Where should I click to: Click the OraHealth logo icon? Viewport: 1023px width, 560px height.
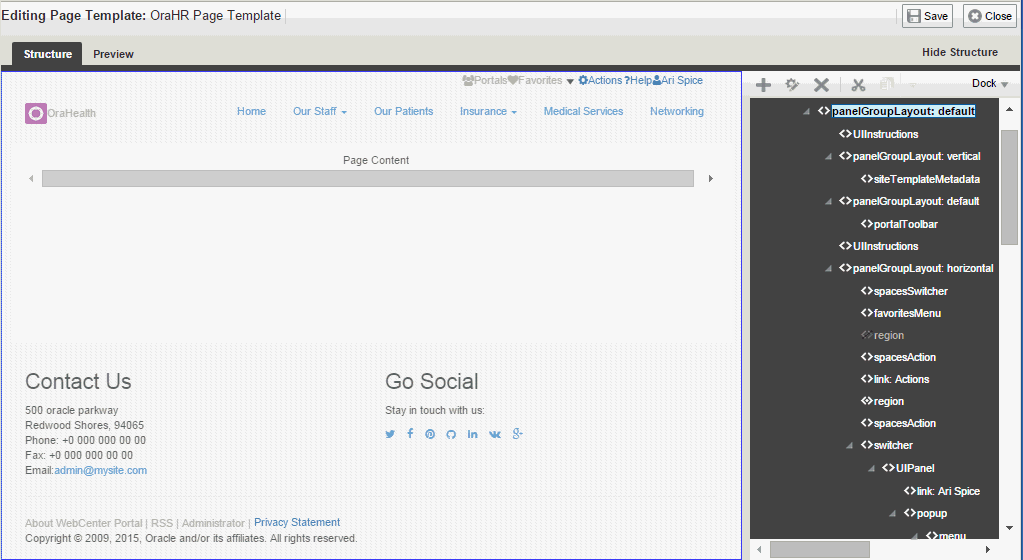(x=36, y=113)
